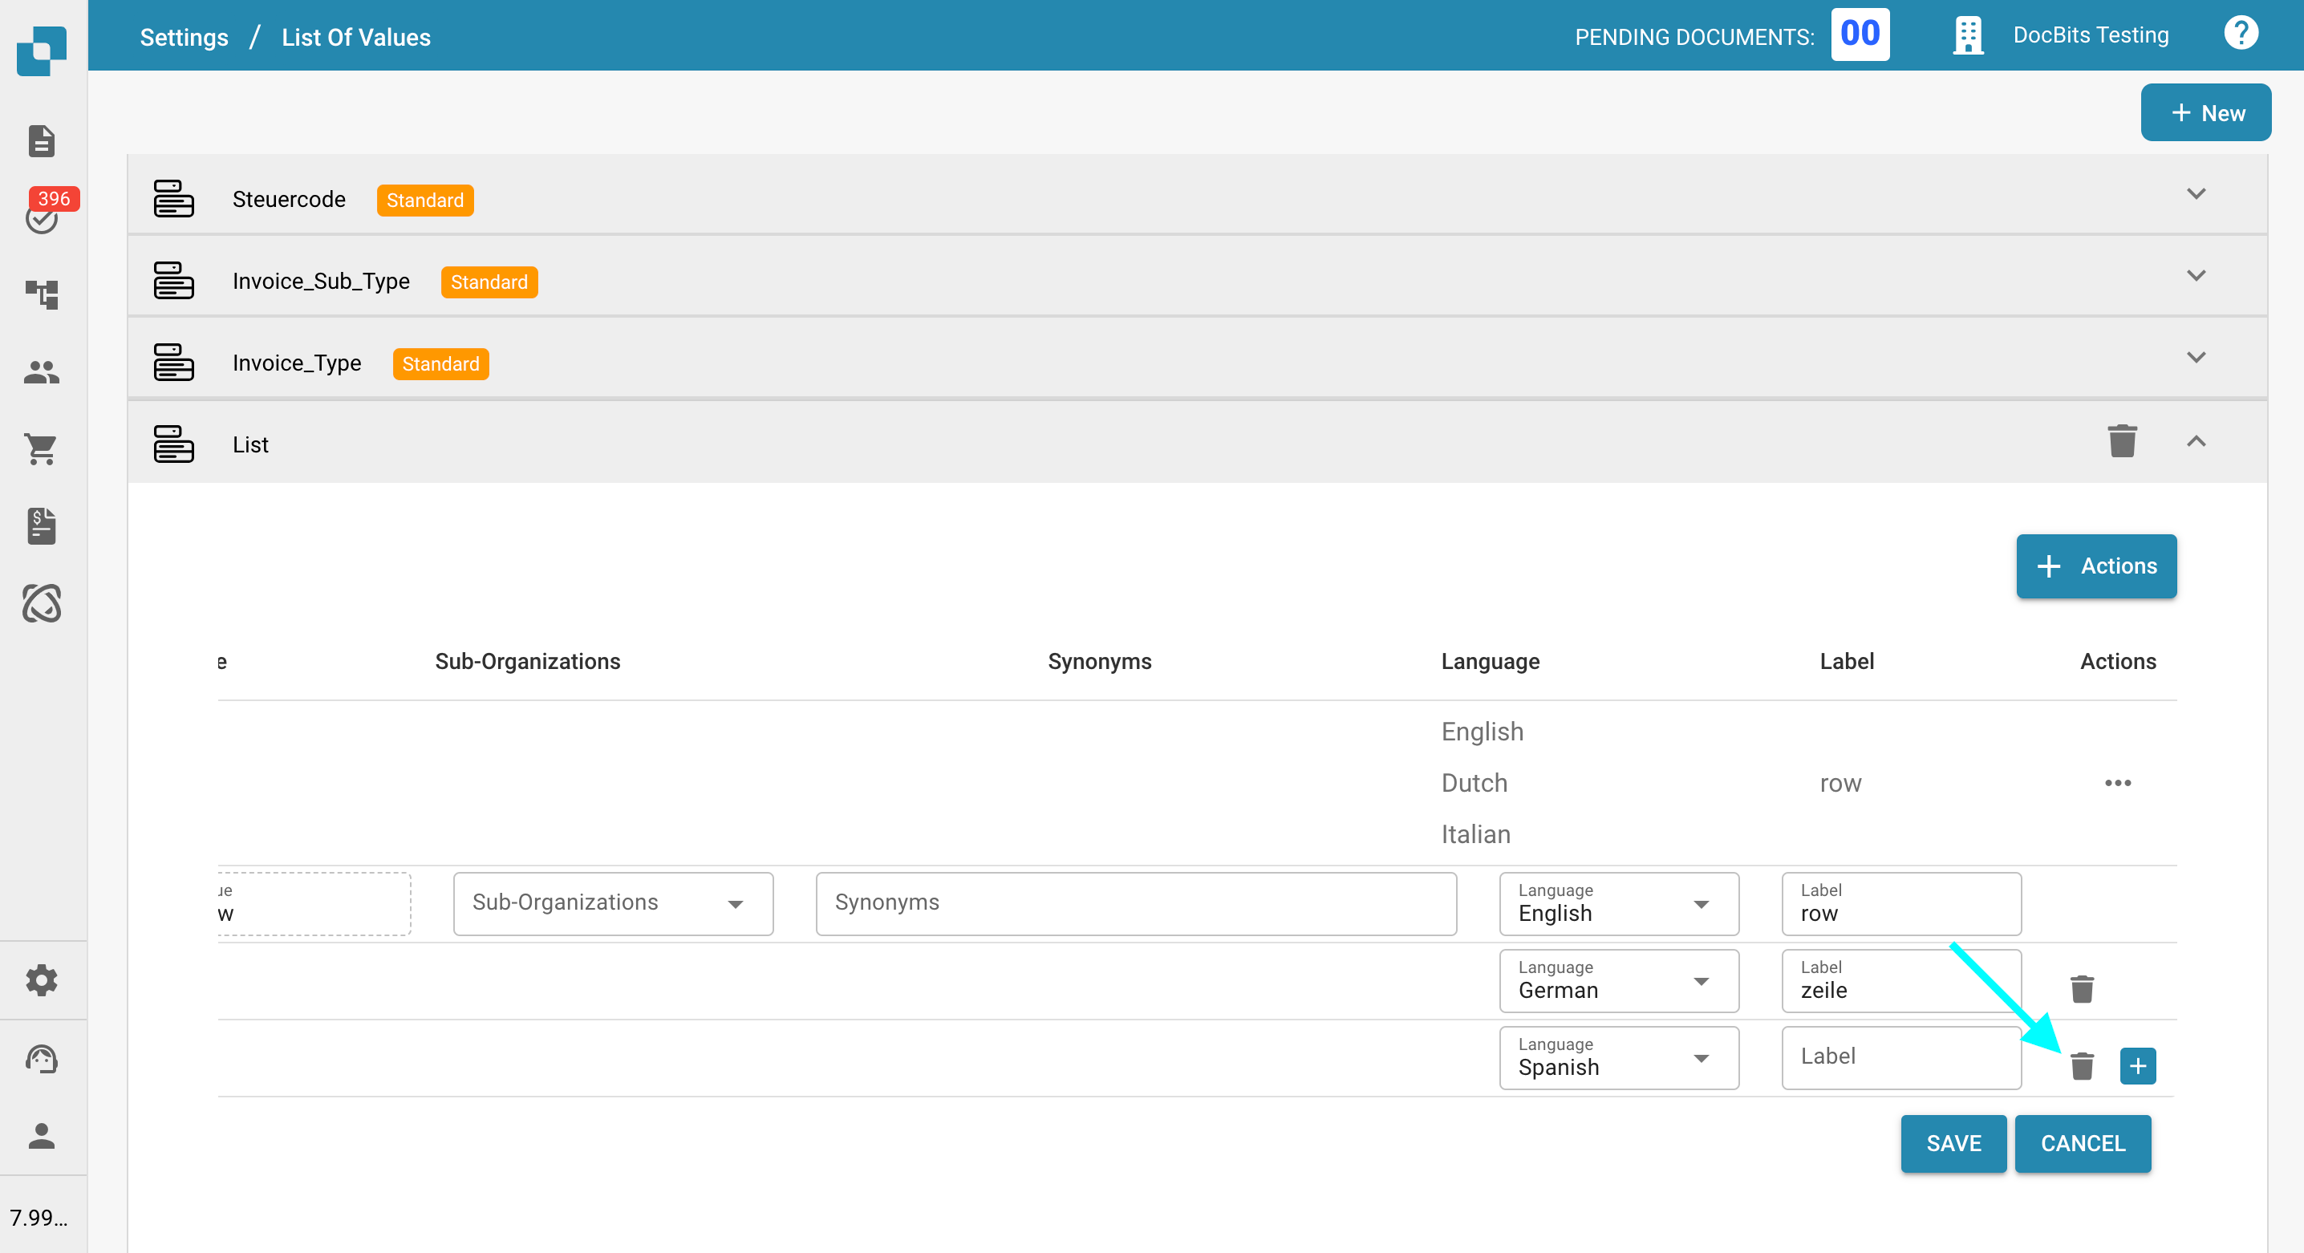This screenshot has height=1253, width=2304.
Task: Delete the List entry via trash icon
Action: pos(2122,441)
